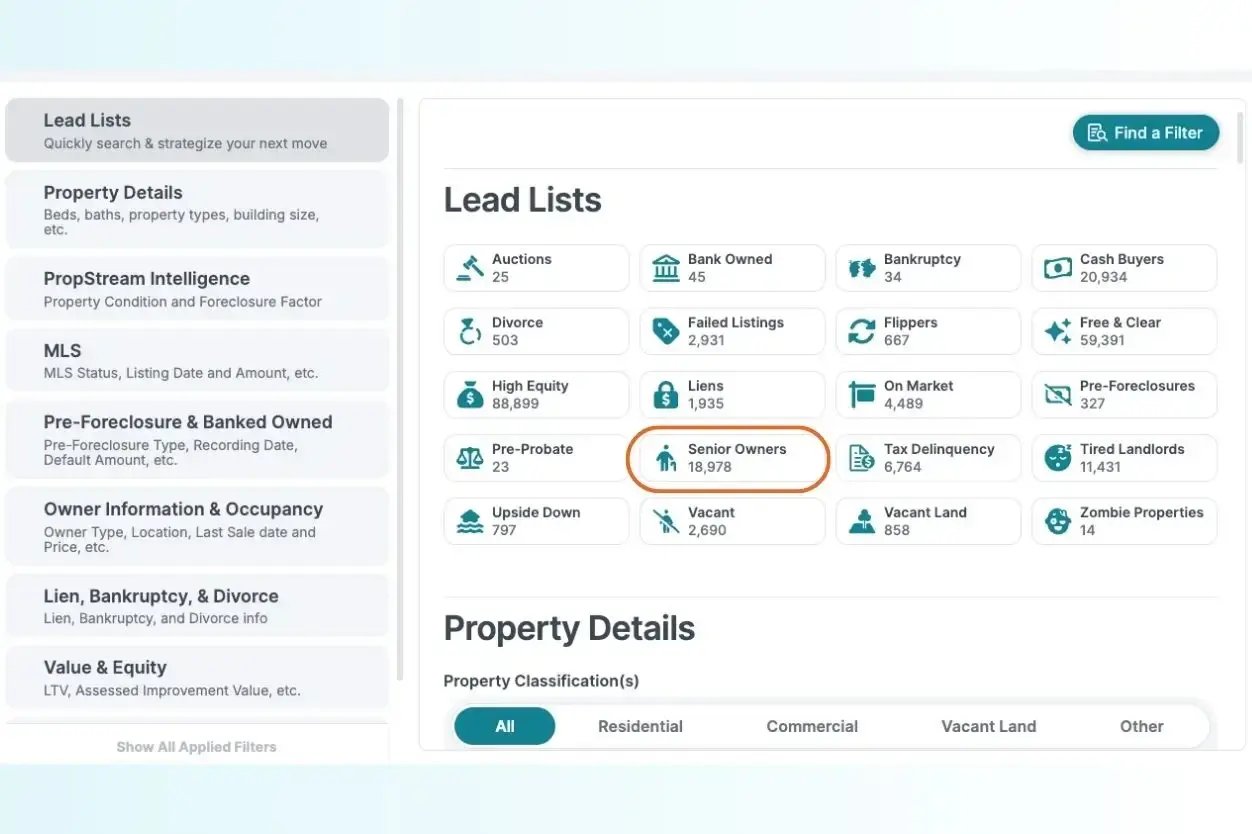Click the sidebar vertical scrollbar

401,390
